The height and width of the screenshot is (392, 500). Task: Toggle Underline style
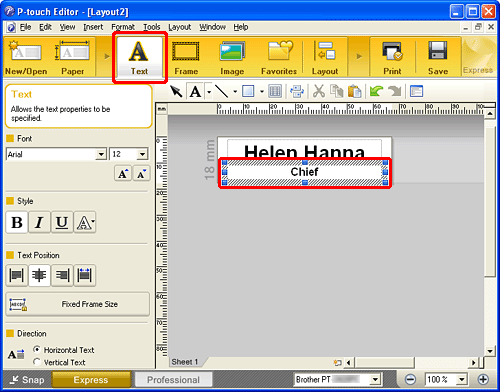point(62,222)
